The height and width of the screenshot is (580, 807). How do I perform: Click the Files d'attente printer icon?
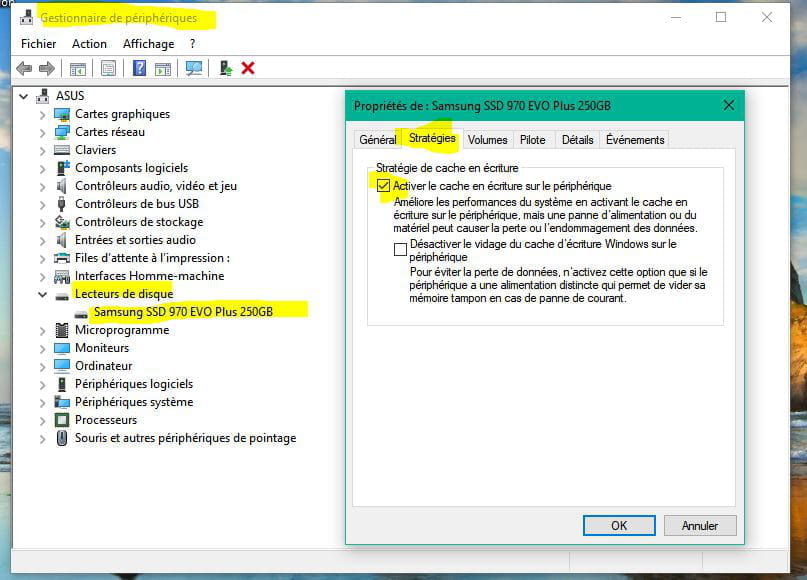point(62,258)
